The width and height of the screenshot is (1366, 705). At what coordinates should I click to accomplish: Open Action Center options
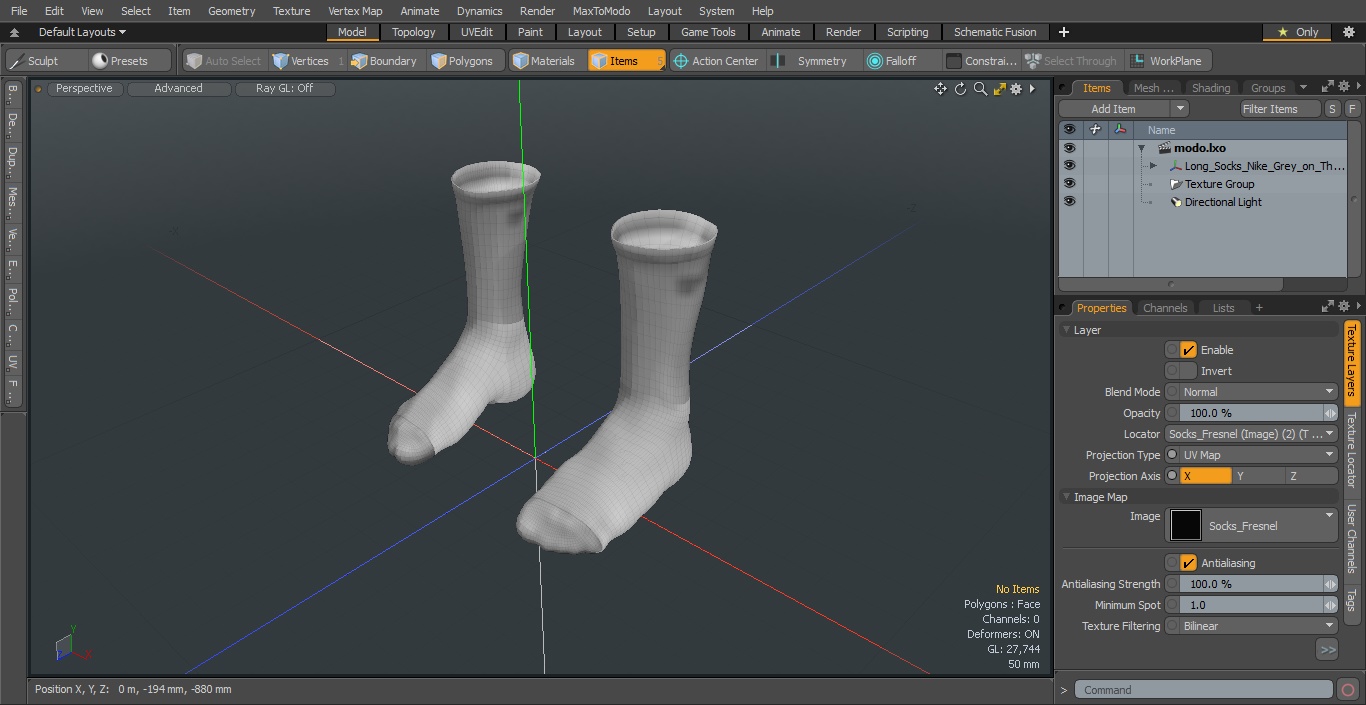(716, 61)
